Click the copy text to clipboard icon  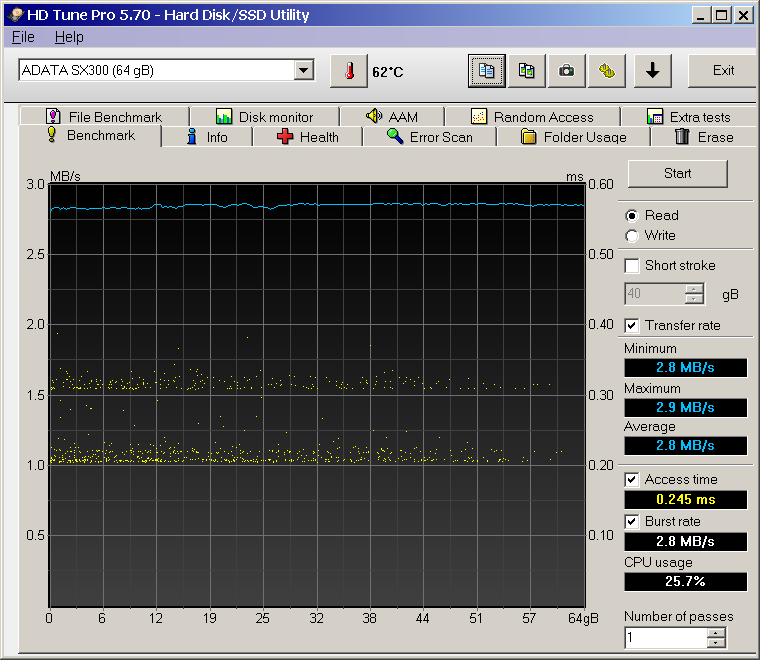(487, 71)
